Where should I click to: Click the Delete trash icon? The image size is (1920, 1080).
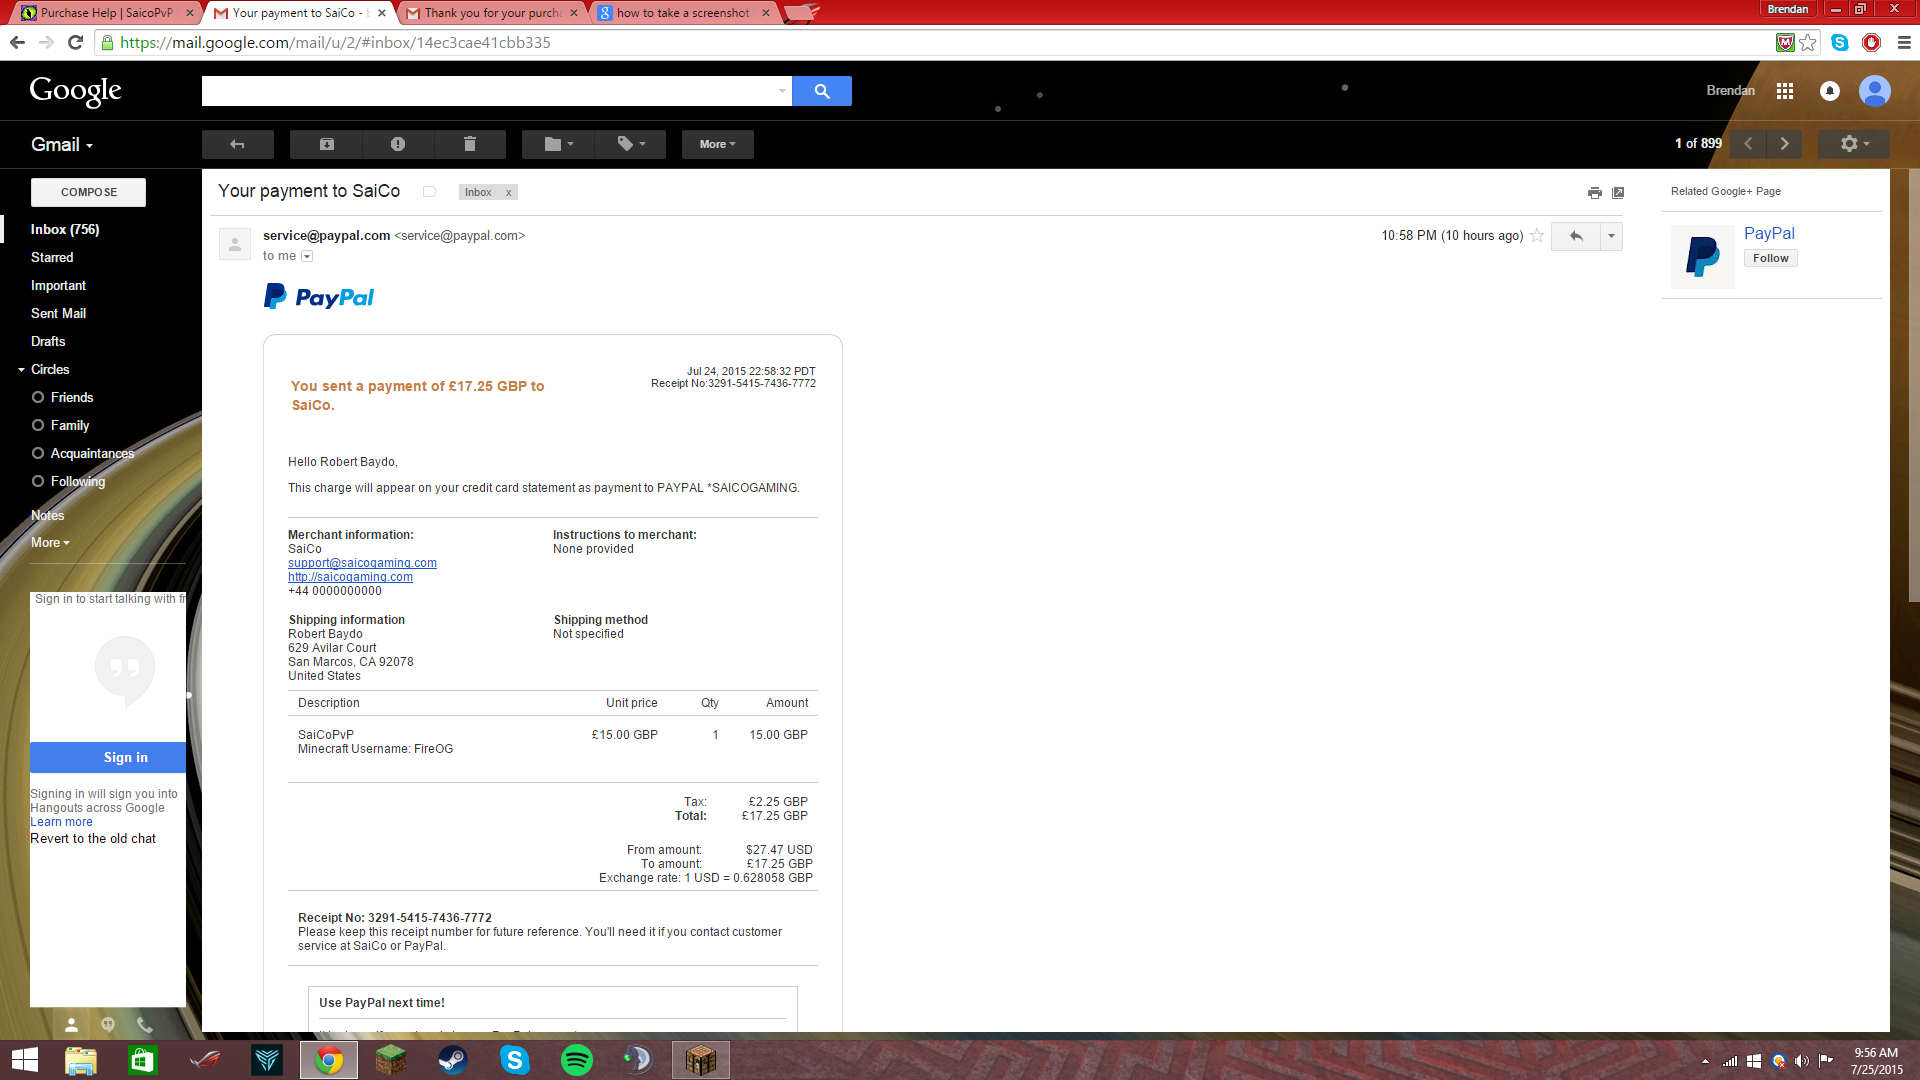tap(470, 144)
